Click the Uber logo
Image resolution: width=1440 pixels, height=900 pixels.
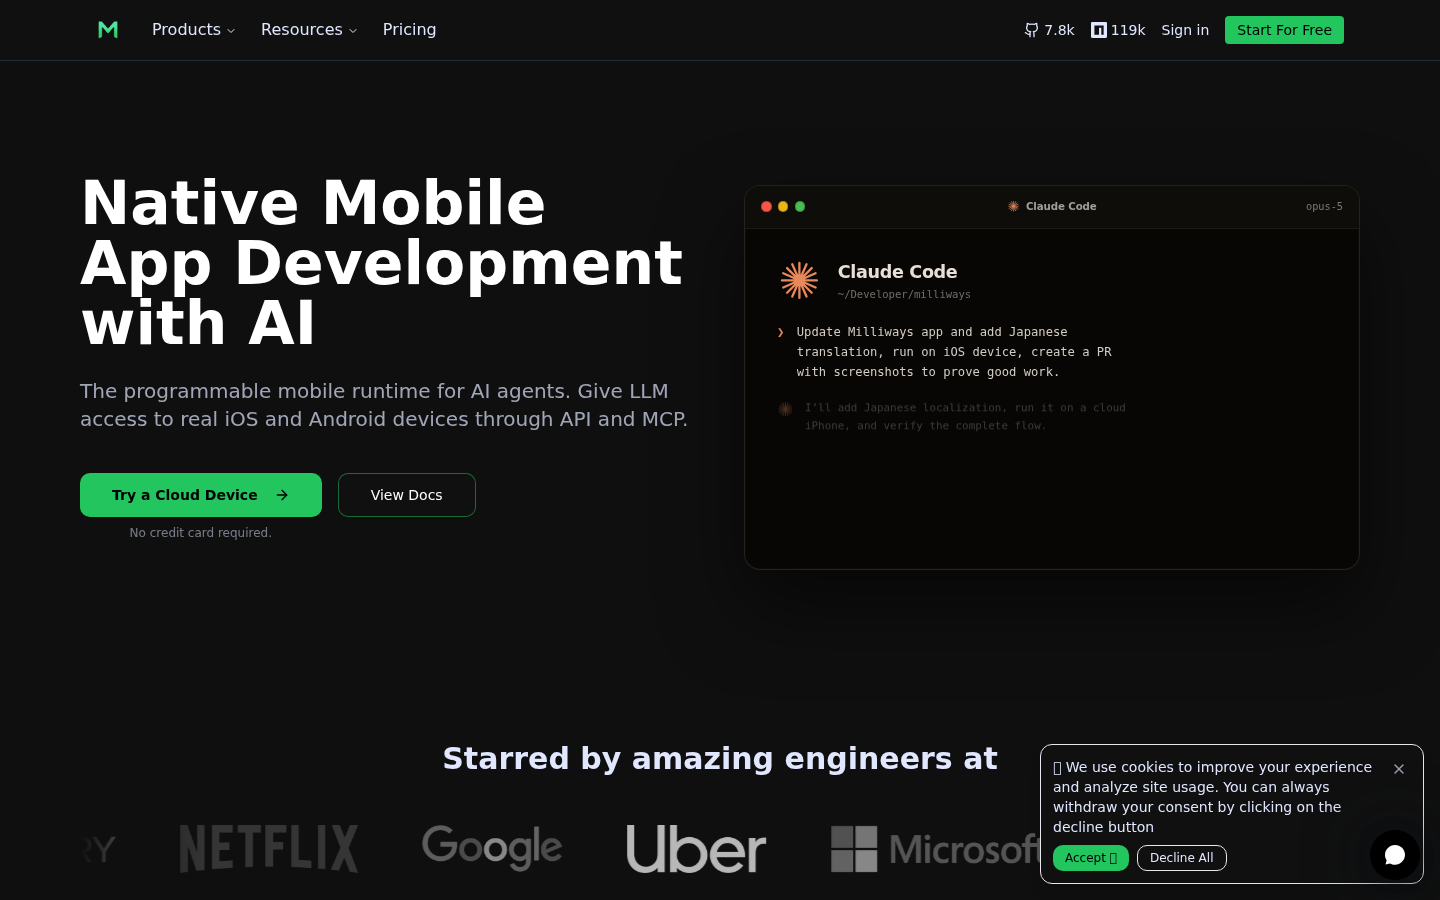click(x=696, y=849)
